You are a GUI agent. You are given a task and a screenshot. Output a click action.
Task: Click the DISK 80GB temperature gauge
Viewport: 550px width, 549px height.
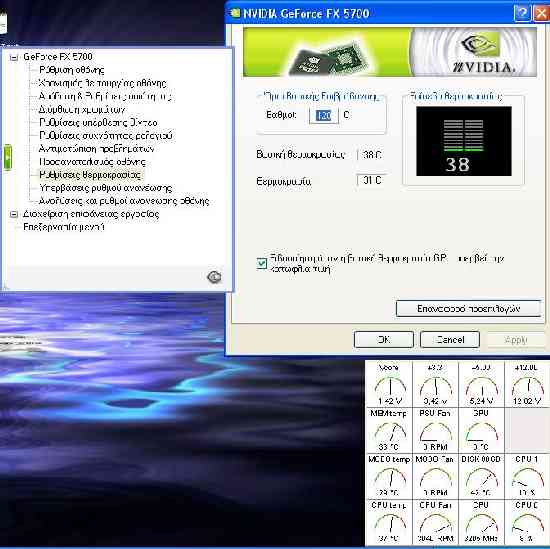tap(481, 476)
